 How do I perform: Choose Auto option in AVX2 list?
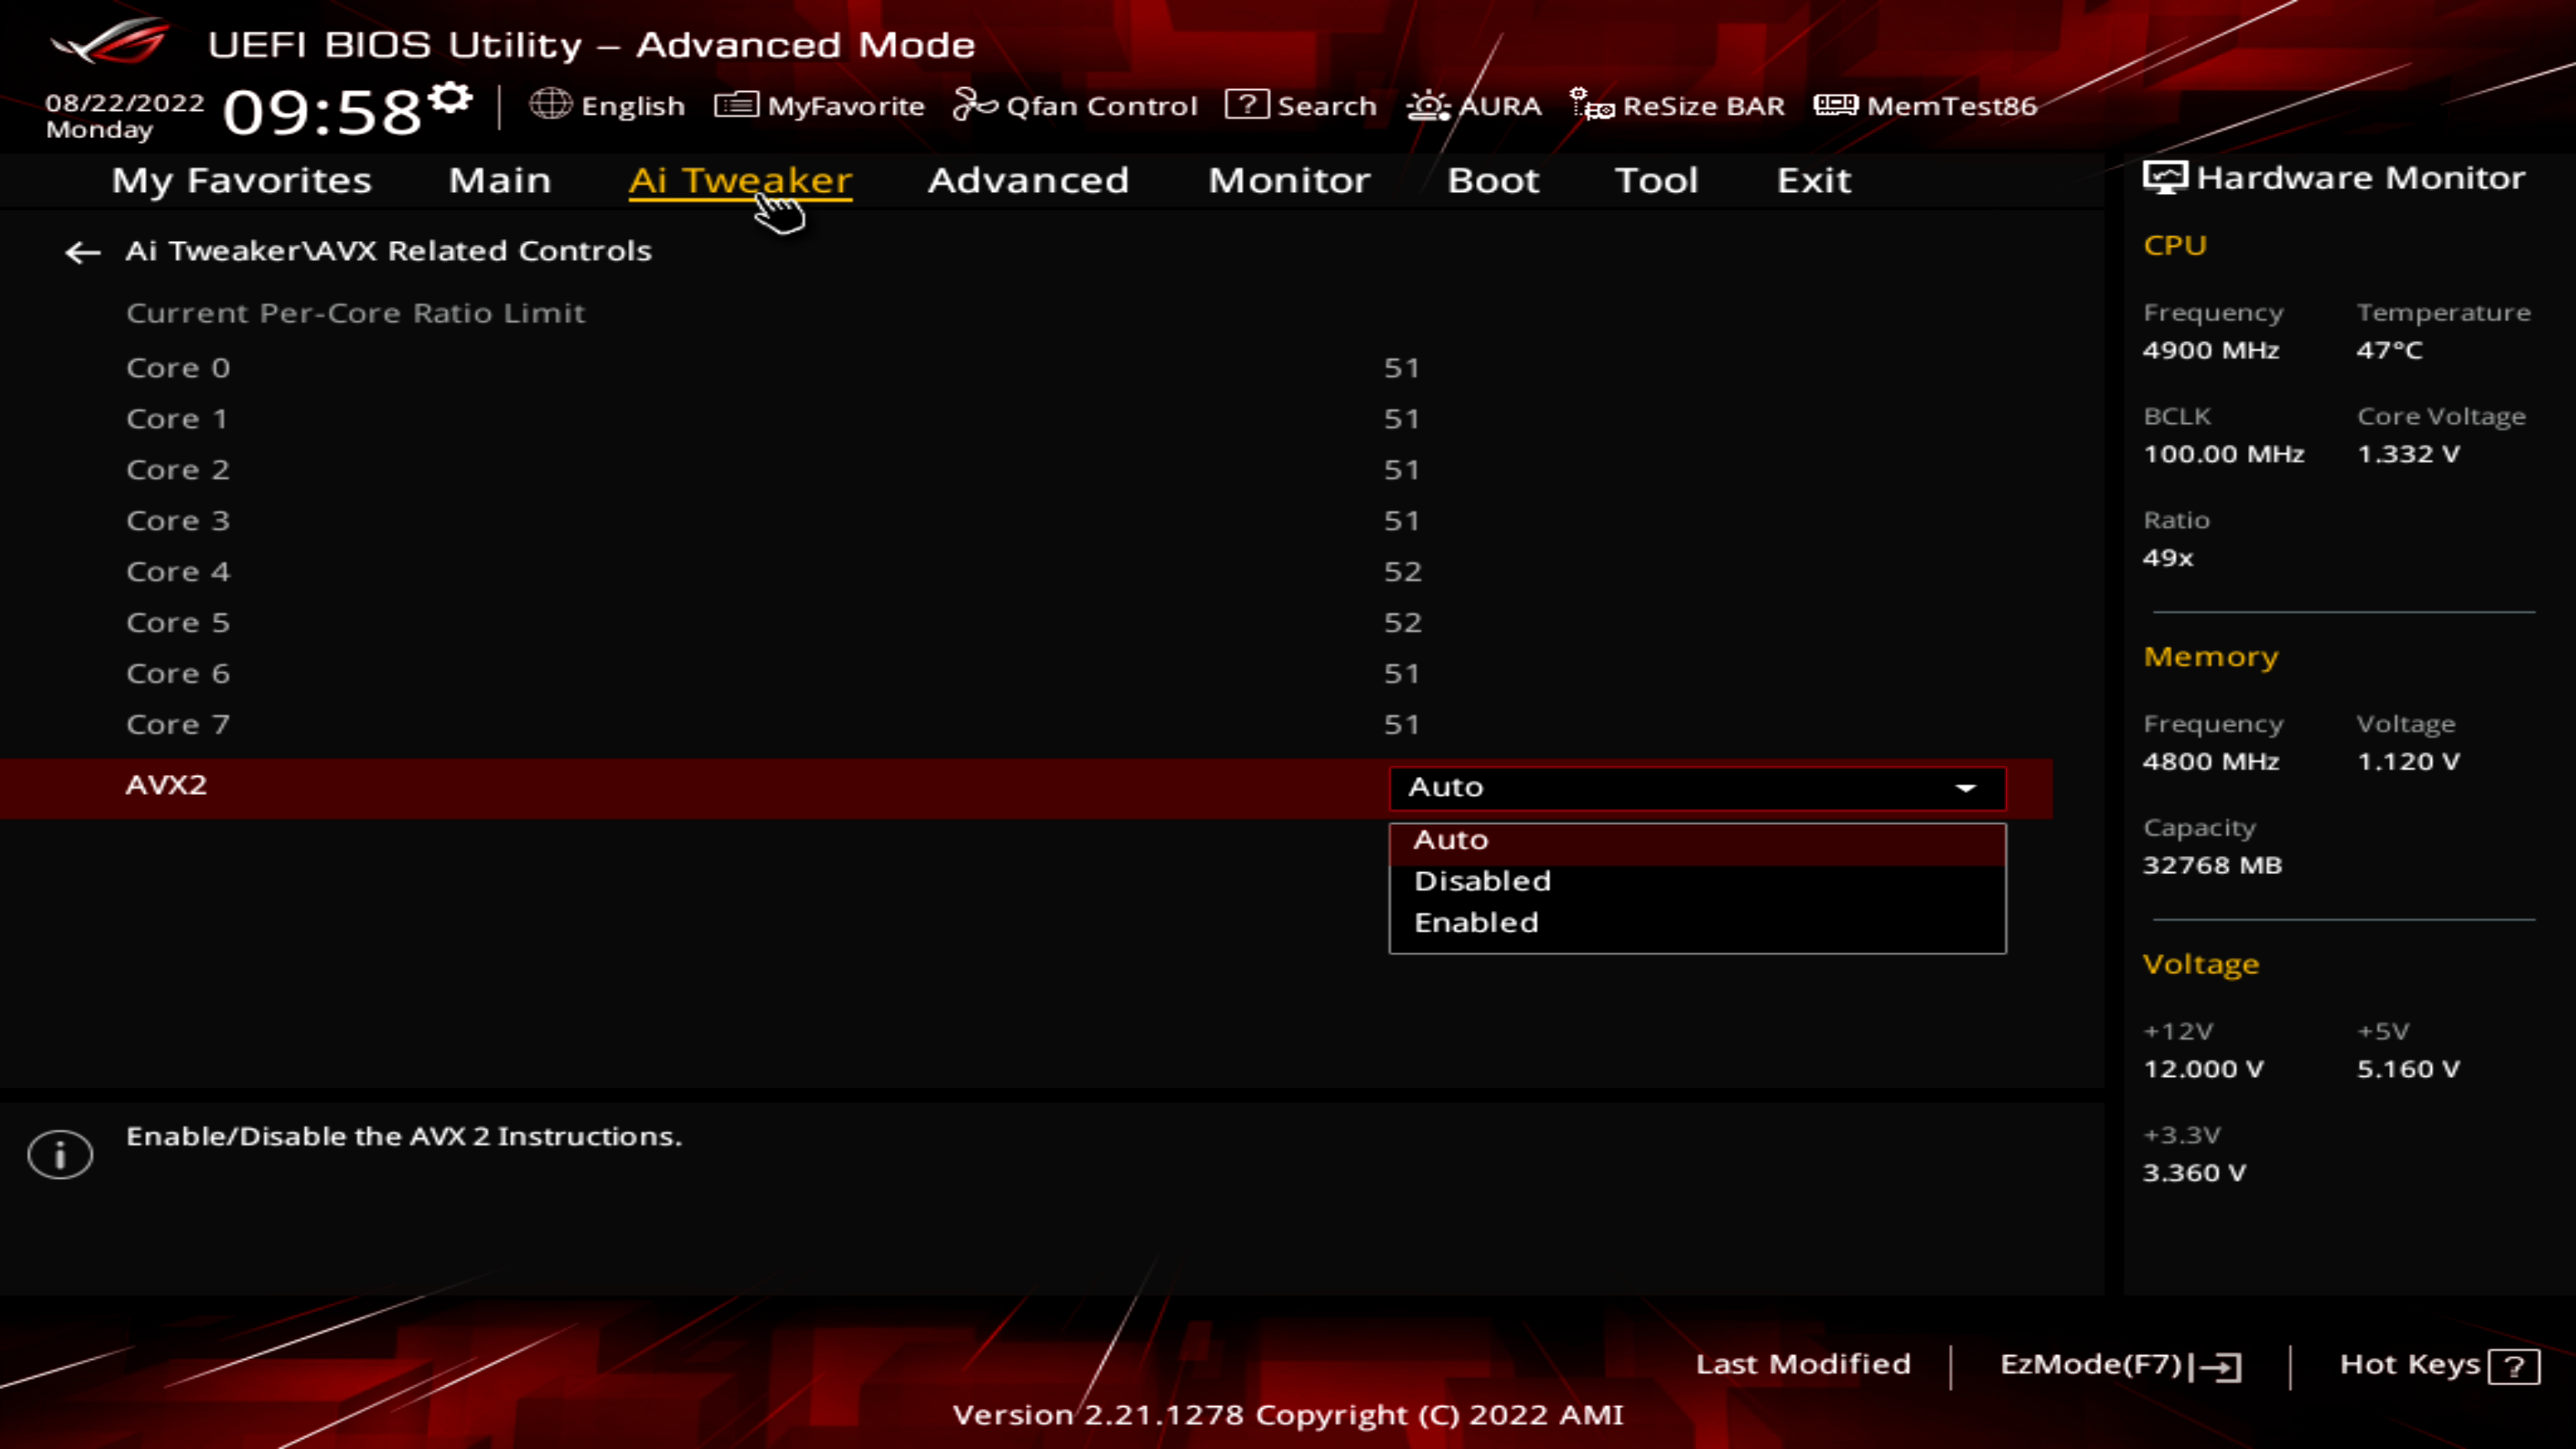(1451, 840)
